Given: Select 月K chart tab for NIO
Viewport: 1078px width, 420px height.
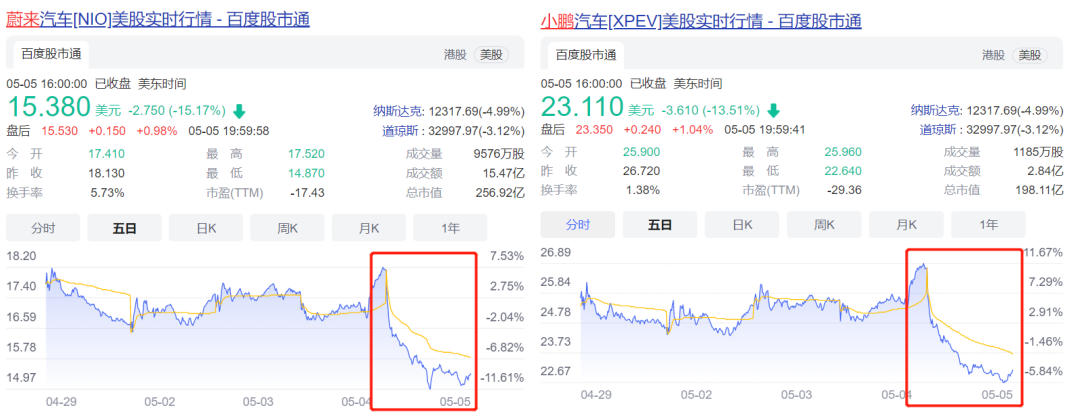Looking at the screenshot, I should point(368,228).
